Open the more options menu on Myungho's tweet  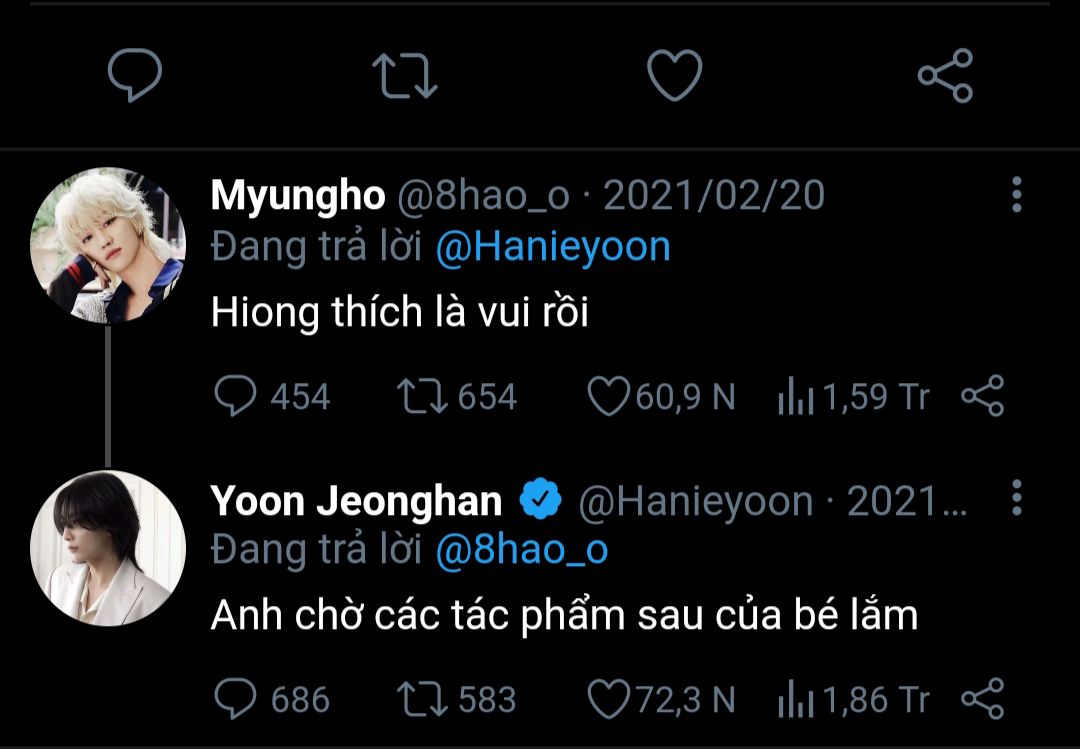click(1016, 195)
